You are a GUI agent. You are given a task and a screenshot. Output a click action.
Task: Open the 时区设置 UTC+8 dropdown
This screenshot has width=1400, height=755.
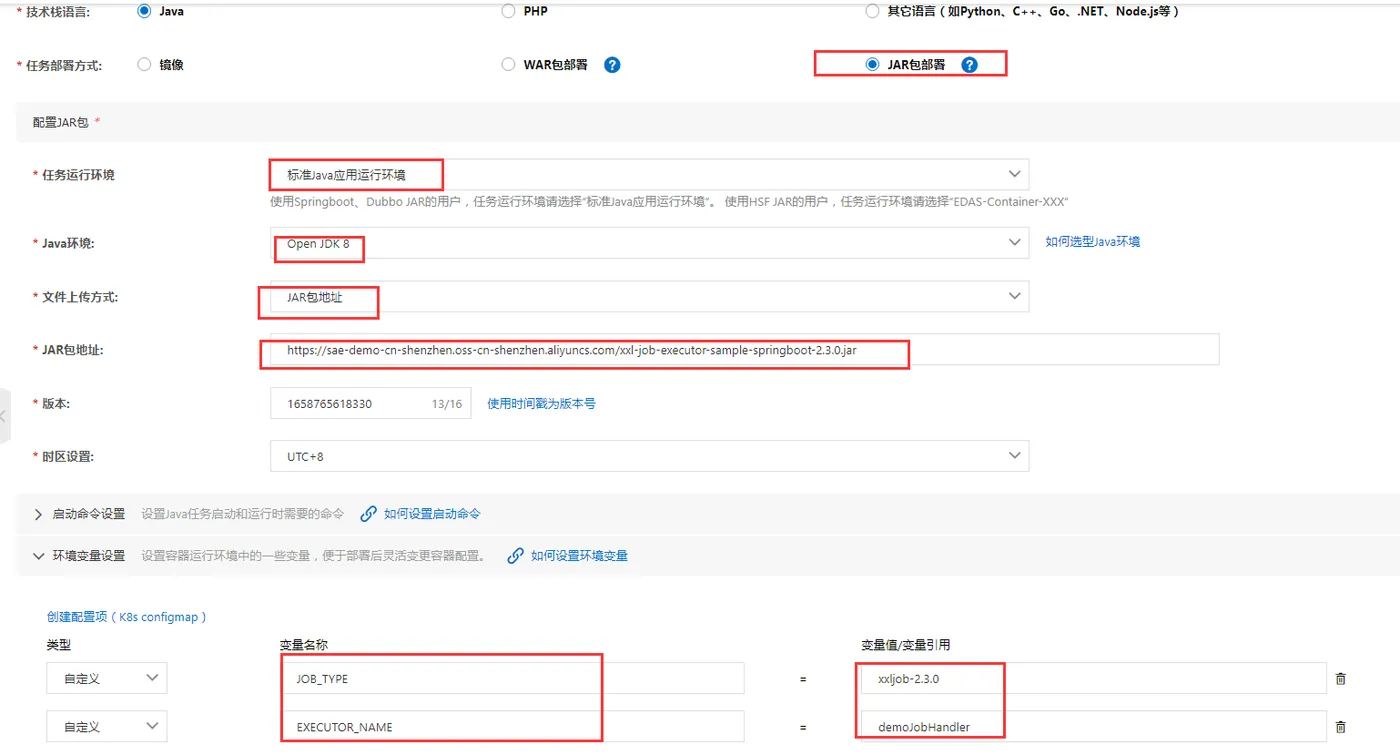(650, 456)
